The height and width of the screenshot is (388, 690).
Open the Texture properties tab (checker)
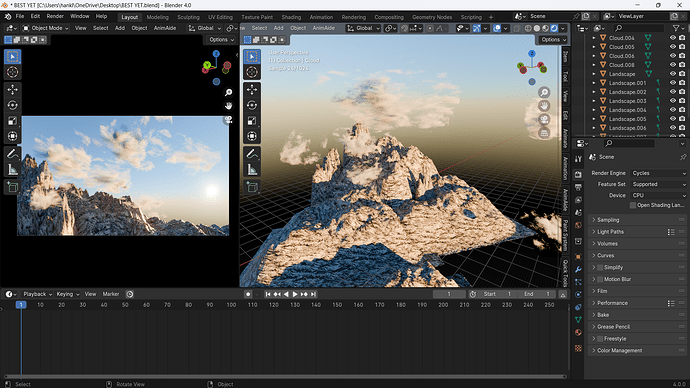(x=578, y=348)
